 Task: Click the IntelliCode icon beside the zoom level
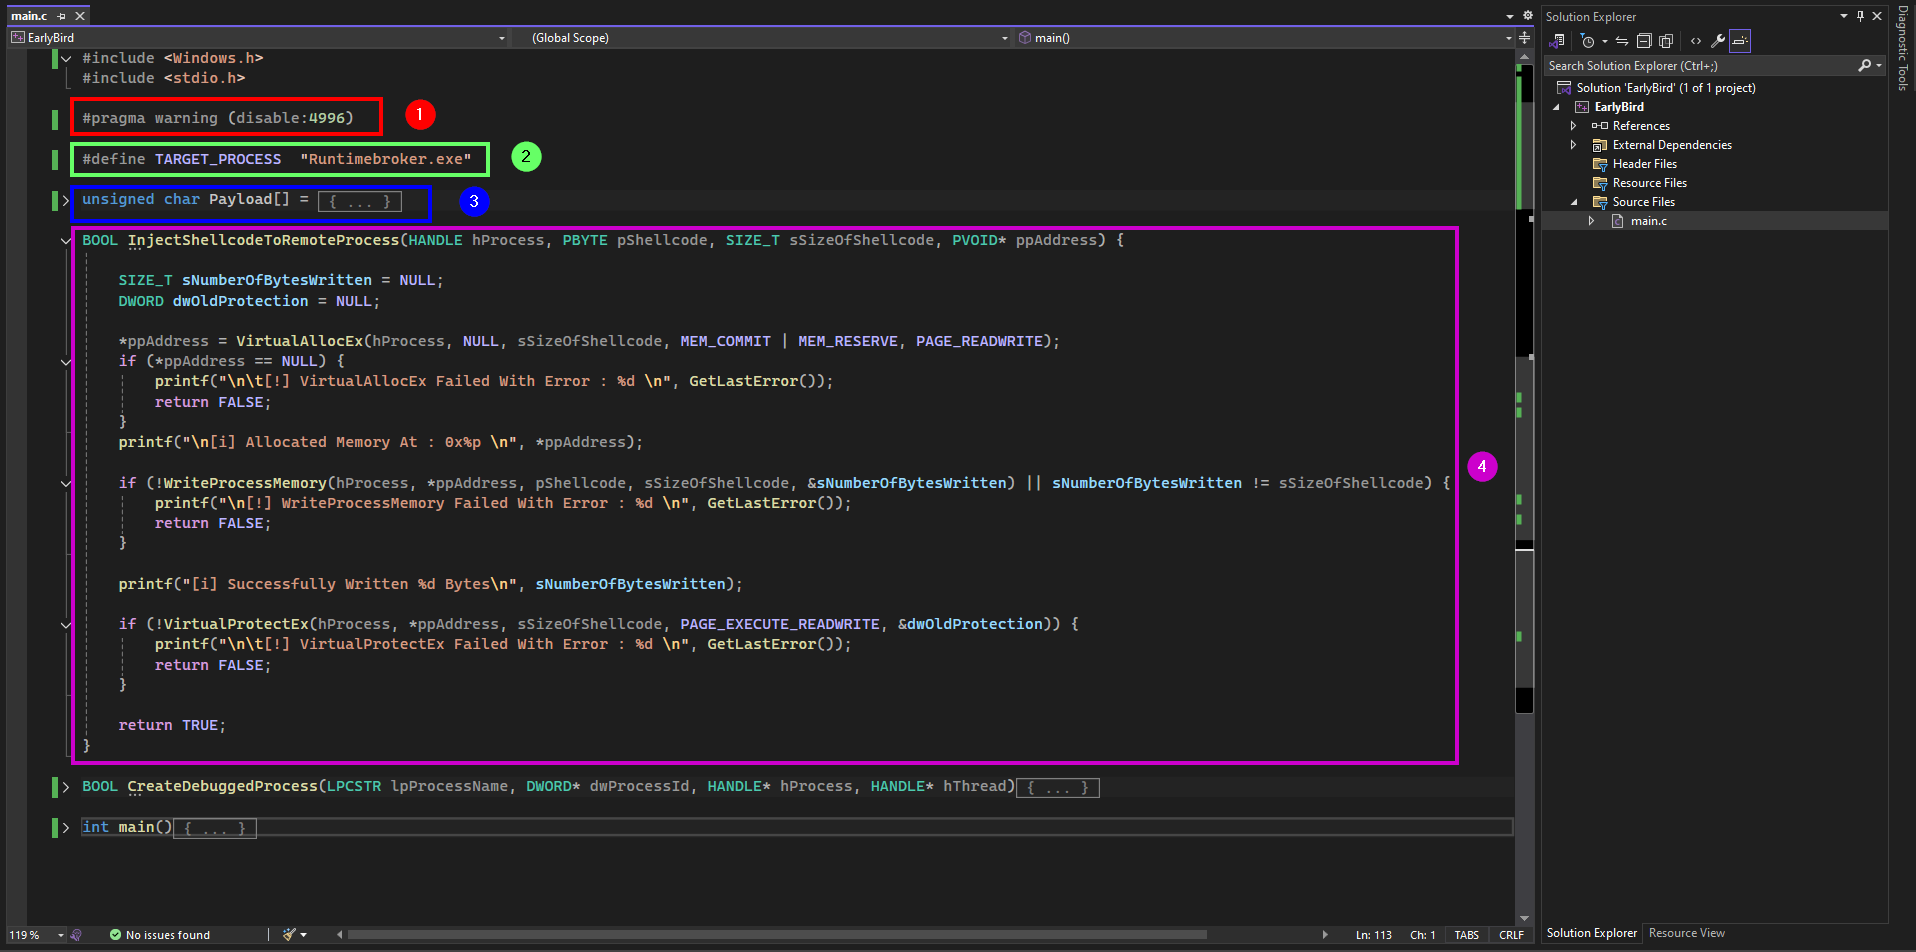pos(76,935)
